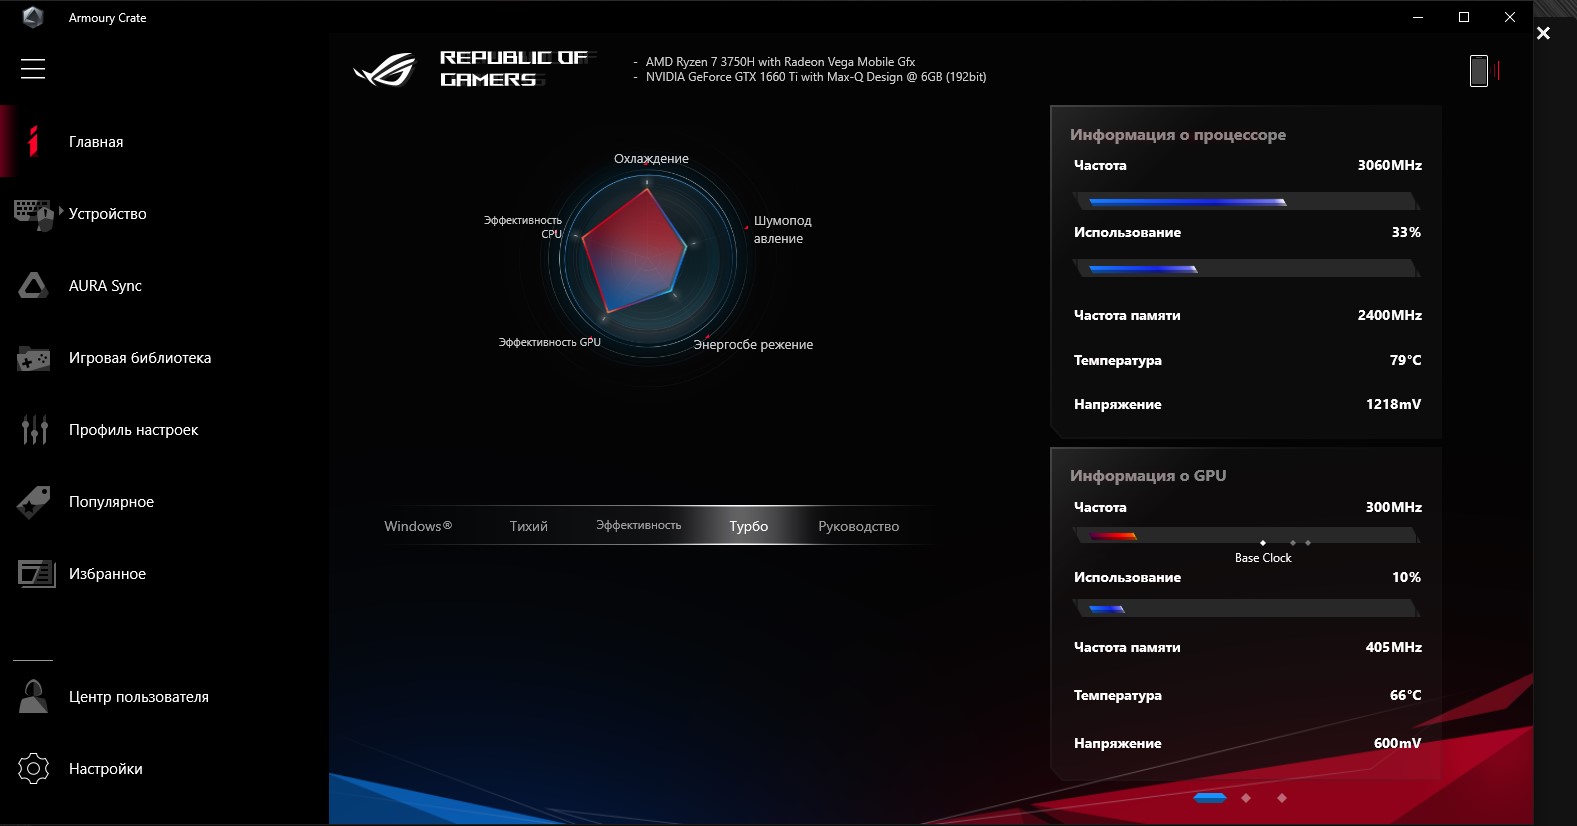1577x826 pixels.
Task: Choose the Руководство manual mode
Action: coord(858,526)
